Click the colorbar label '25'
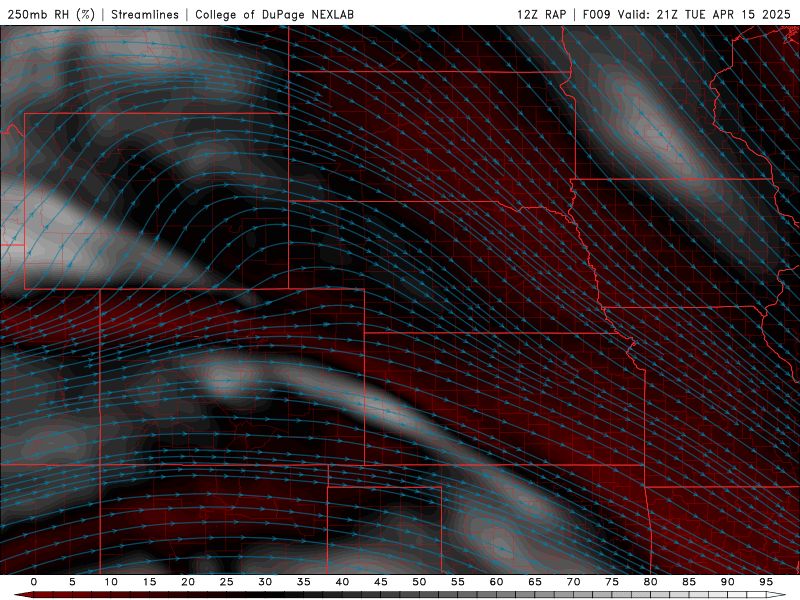The width and height of the screenshot is (800, 600). (227, 582)
